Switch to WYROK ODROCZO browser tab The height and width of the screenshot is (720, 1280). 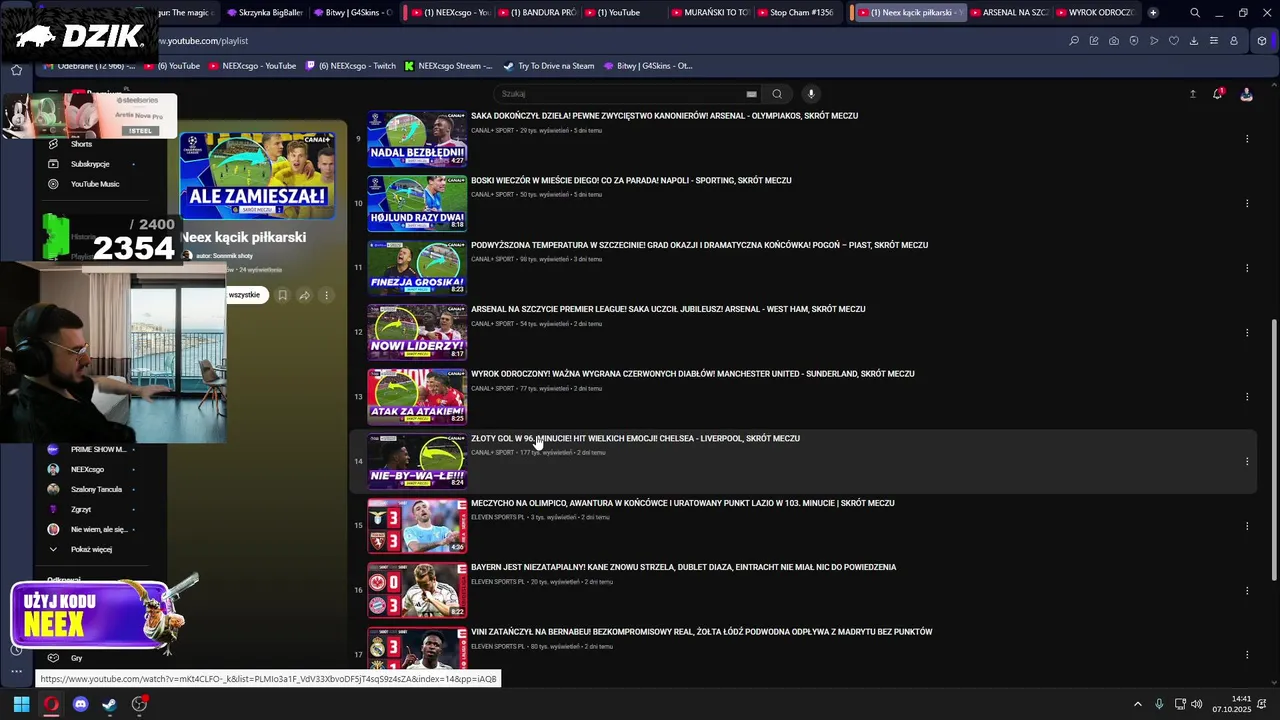click(1095, 13)
